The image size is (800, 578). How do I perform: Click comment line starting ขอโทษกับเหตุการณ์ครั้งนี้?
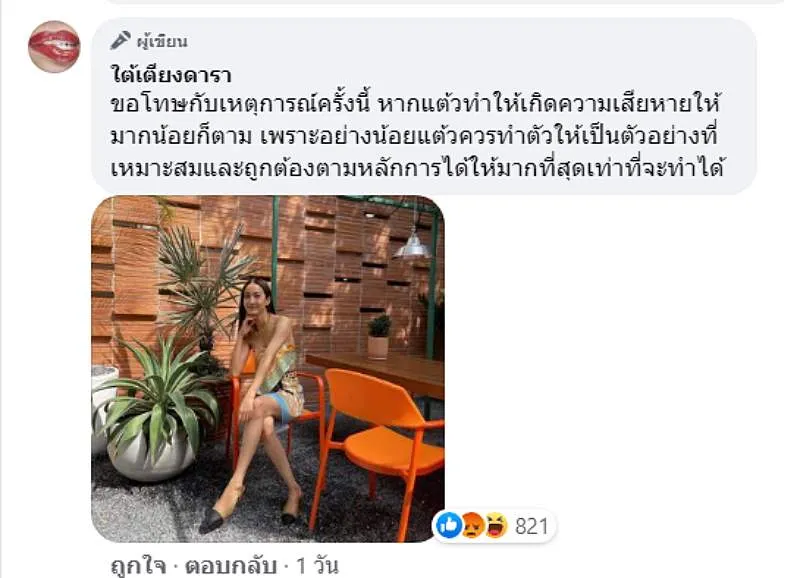[415, 105]
